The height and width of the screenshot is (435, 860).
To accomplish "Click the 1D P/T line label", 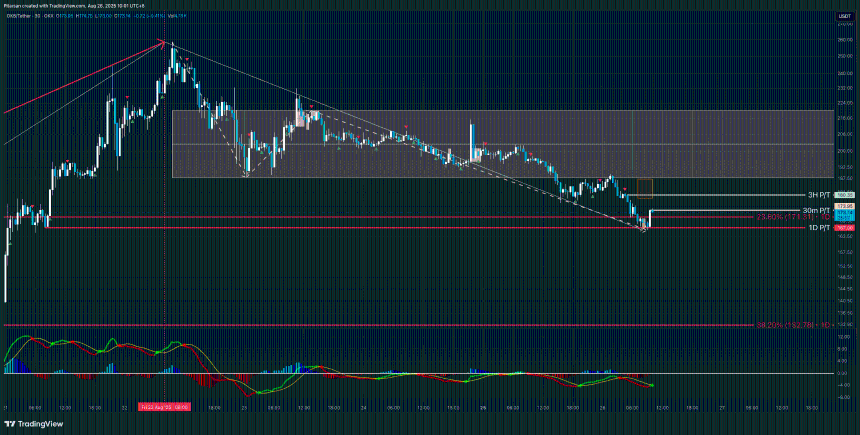I will pos(819,228).
